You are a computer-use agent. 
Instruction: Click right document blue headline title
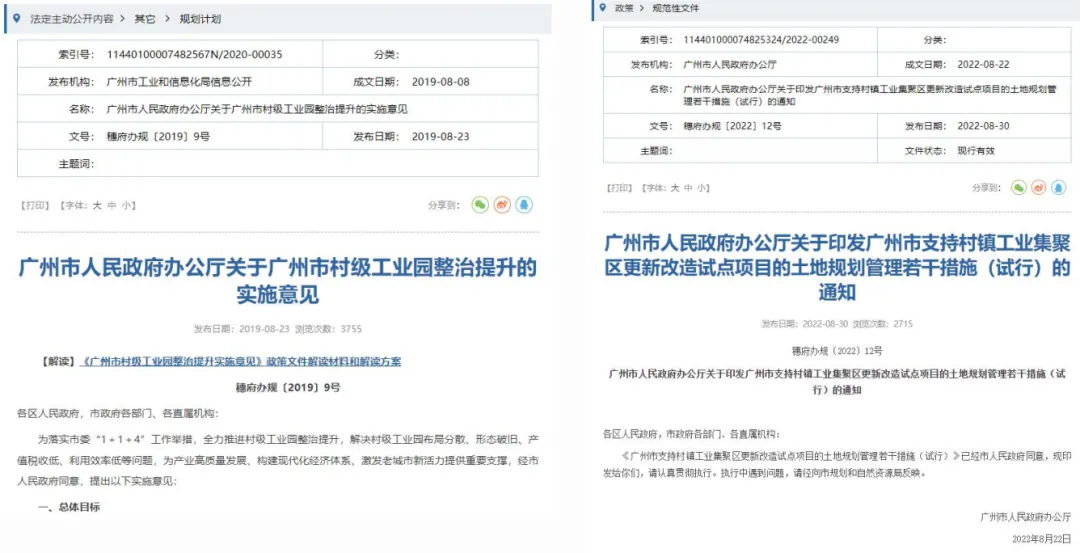pos(837,267)
